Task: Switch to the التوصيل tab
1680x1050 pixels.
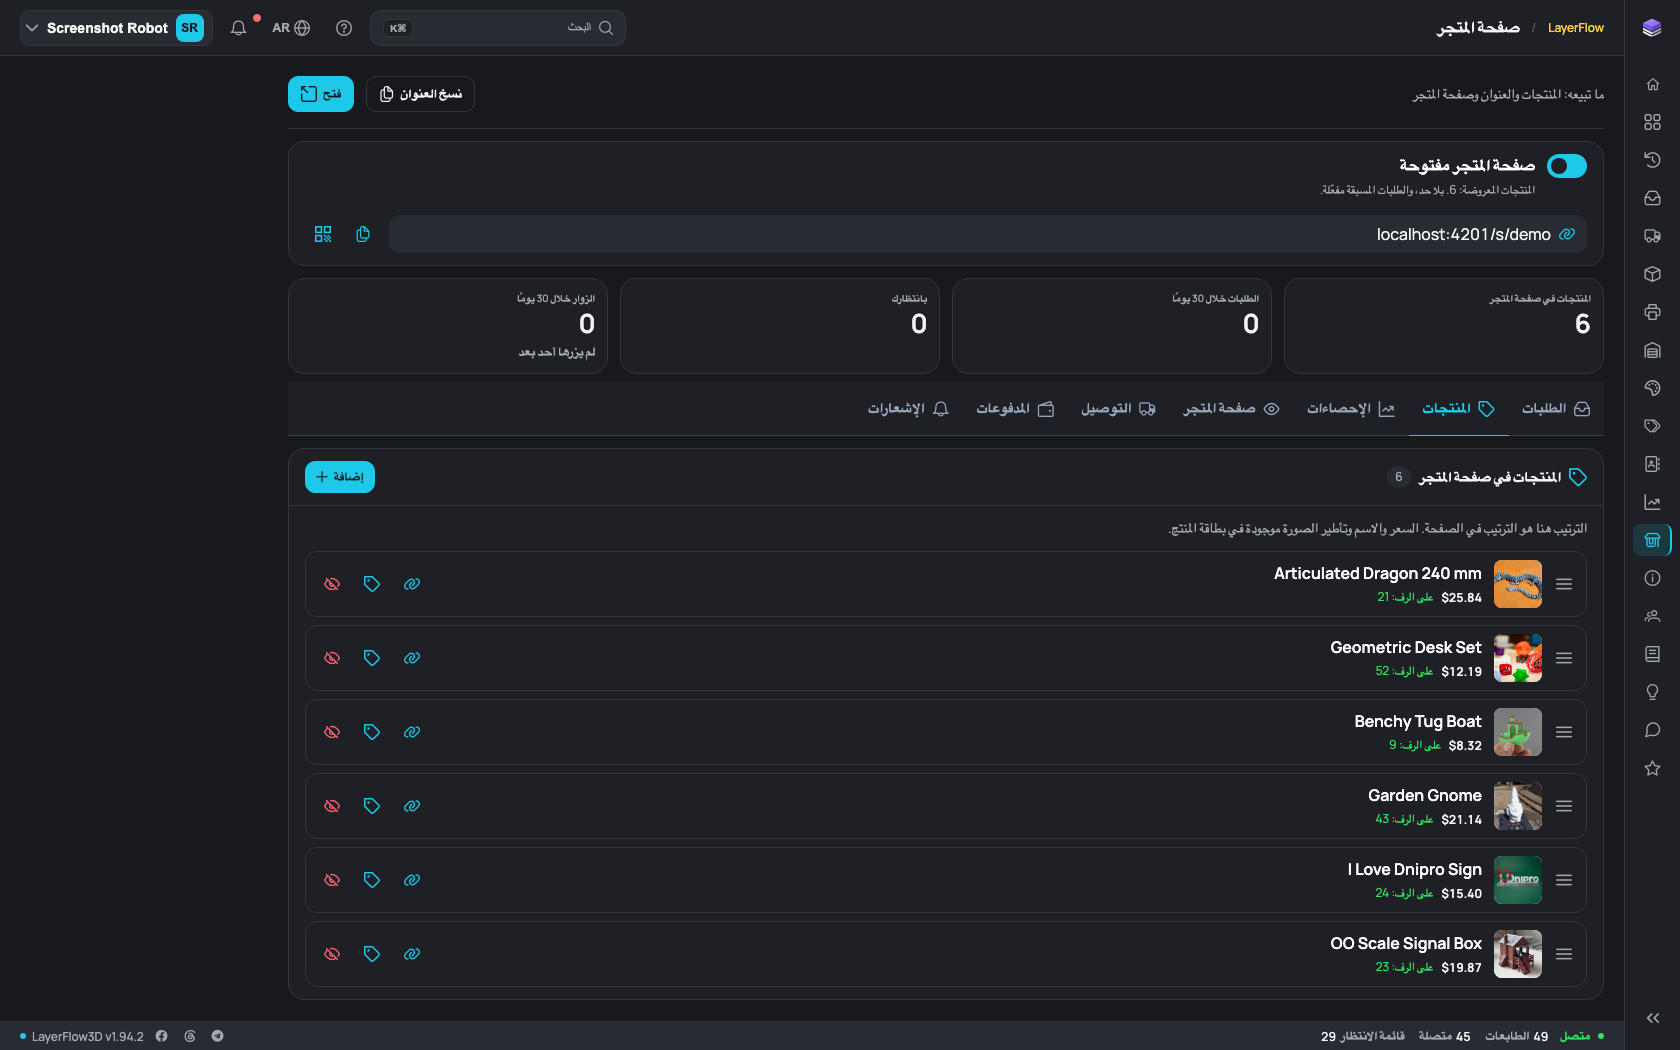Action: pos(1118,409)
